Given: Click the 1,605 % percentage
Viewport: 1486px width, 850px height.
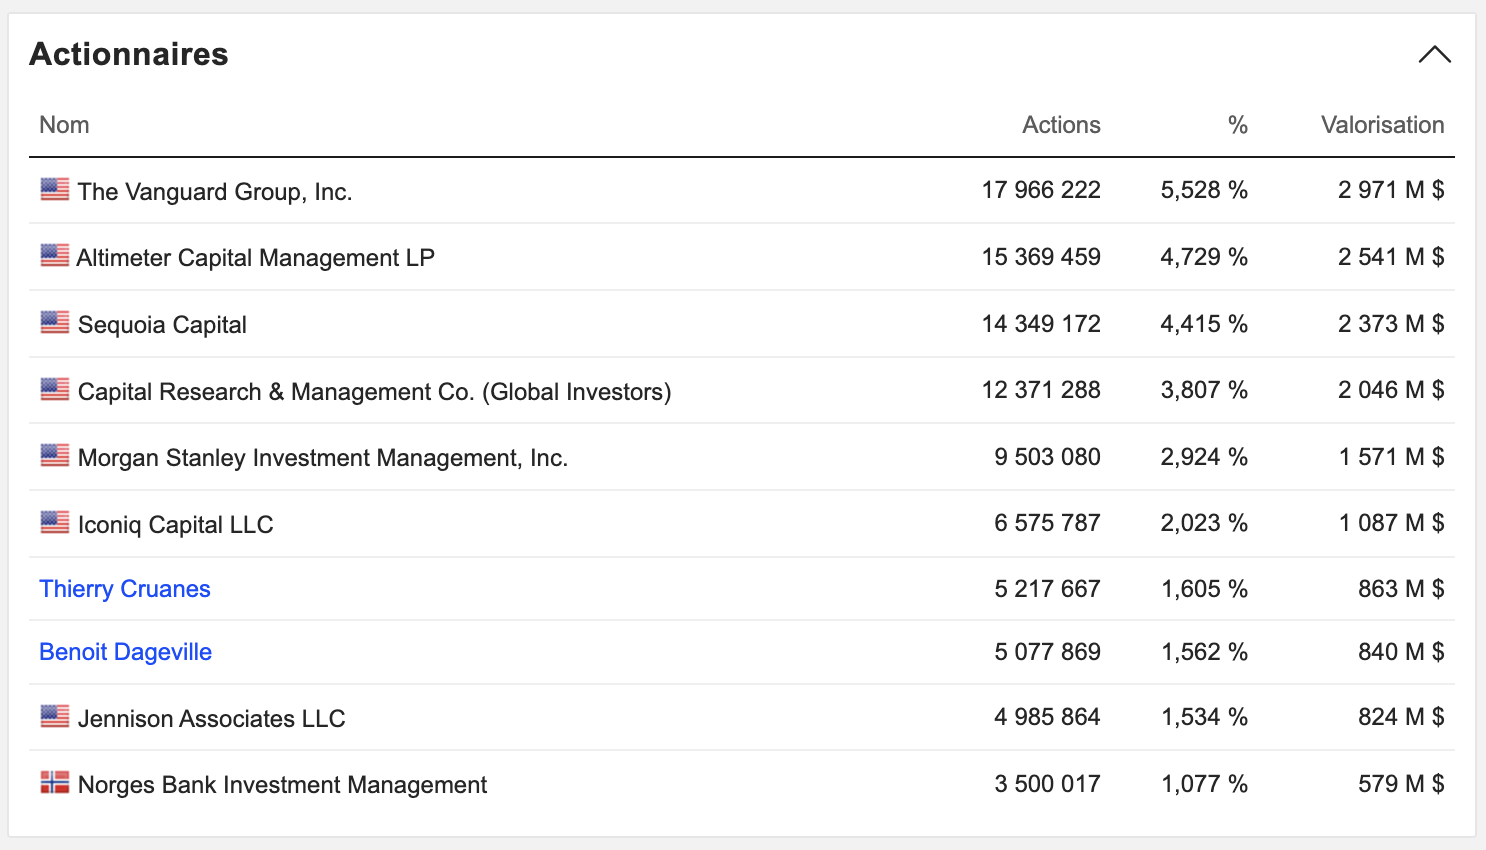Looking at the screenshot, I should [1204, 589].
